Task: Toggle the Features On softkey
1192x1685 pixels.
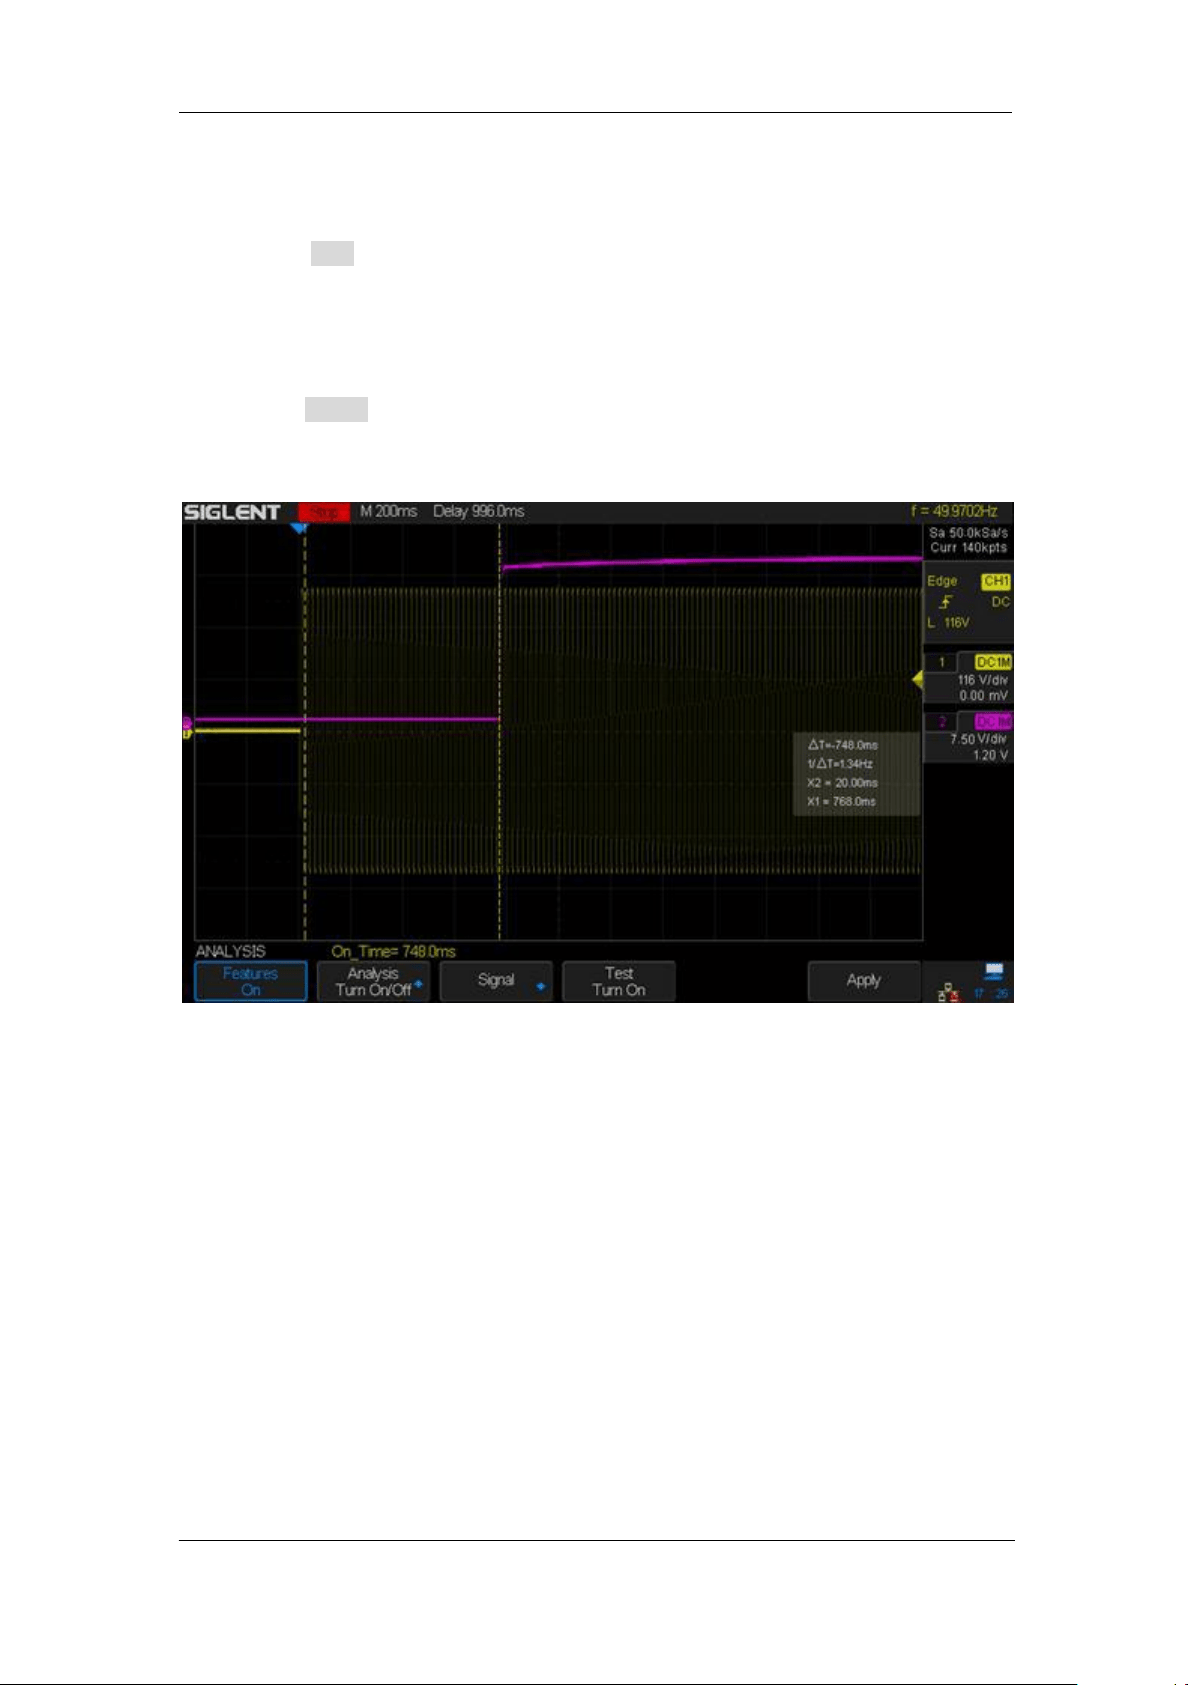Action: 250,981
